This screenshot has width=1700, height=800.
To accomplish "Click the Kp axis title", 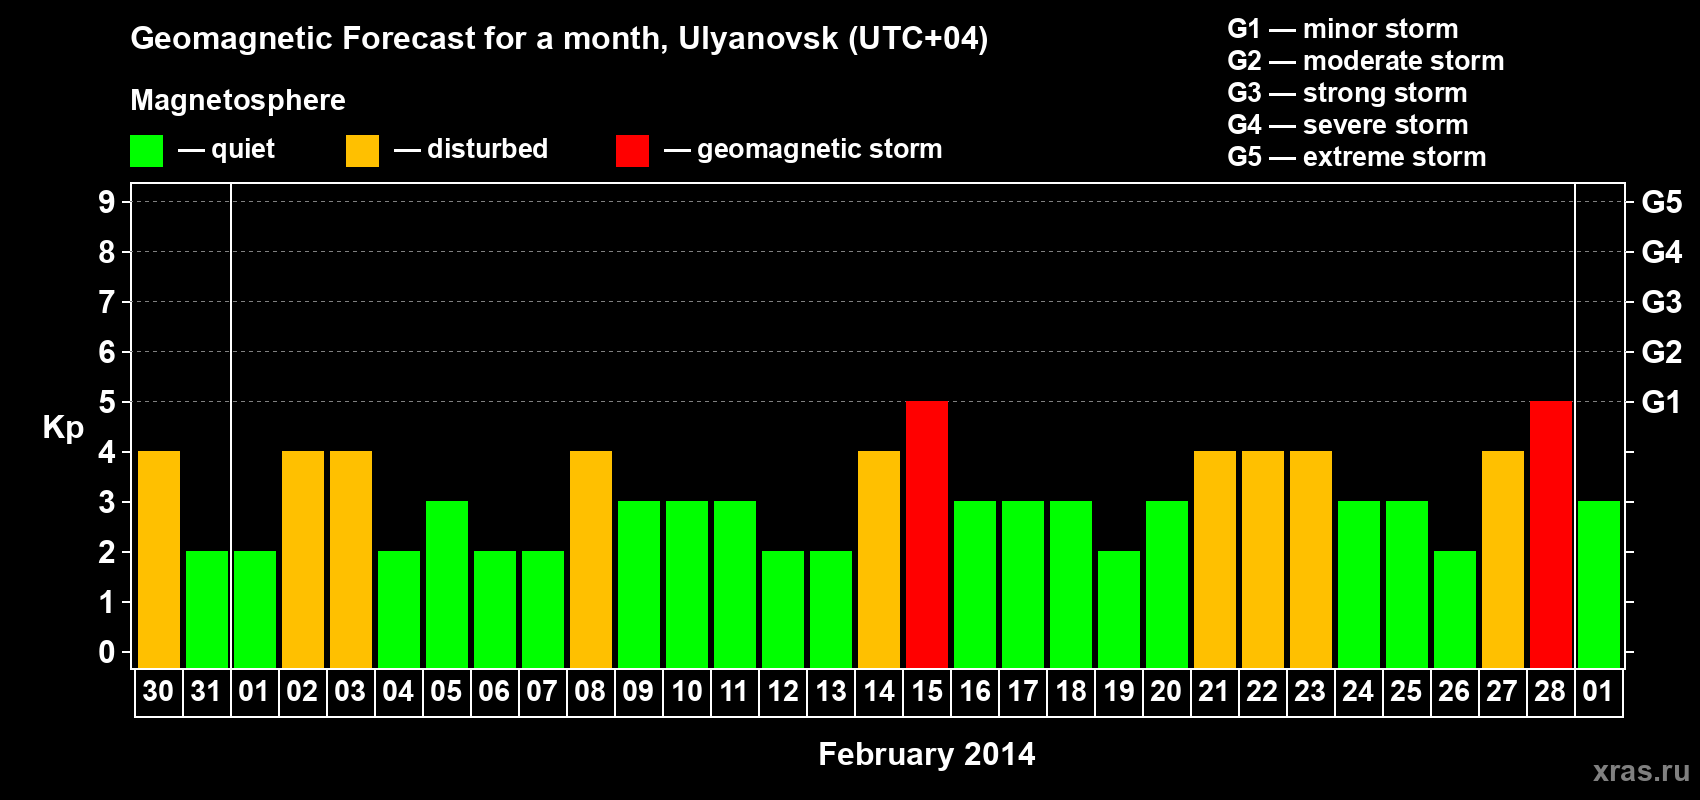I will (x=63, y=428).
